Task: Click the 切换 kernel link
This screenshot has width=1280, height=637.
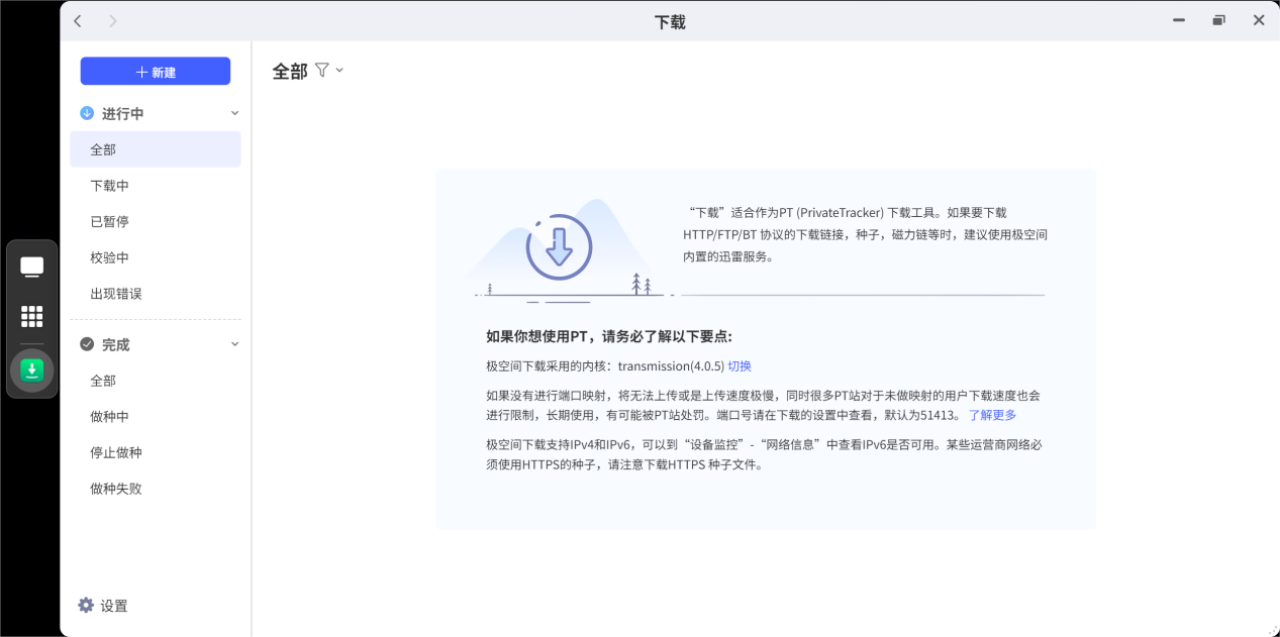Action: pyautogui.click(x=739, y=366)
